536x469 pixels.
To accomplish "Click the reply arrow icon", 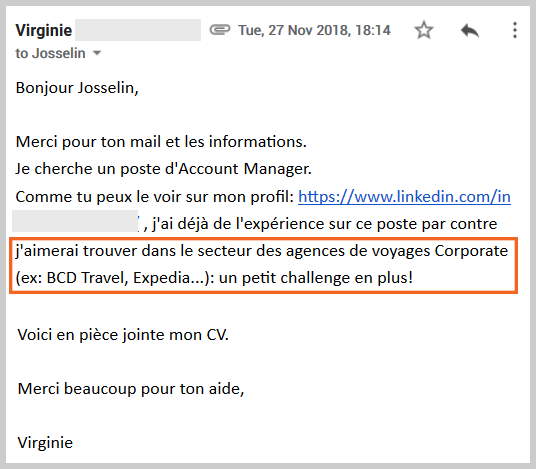I will pyautogui.click(x=470, y=30).
